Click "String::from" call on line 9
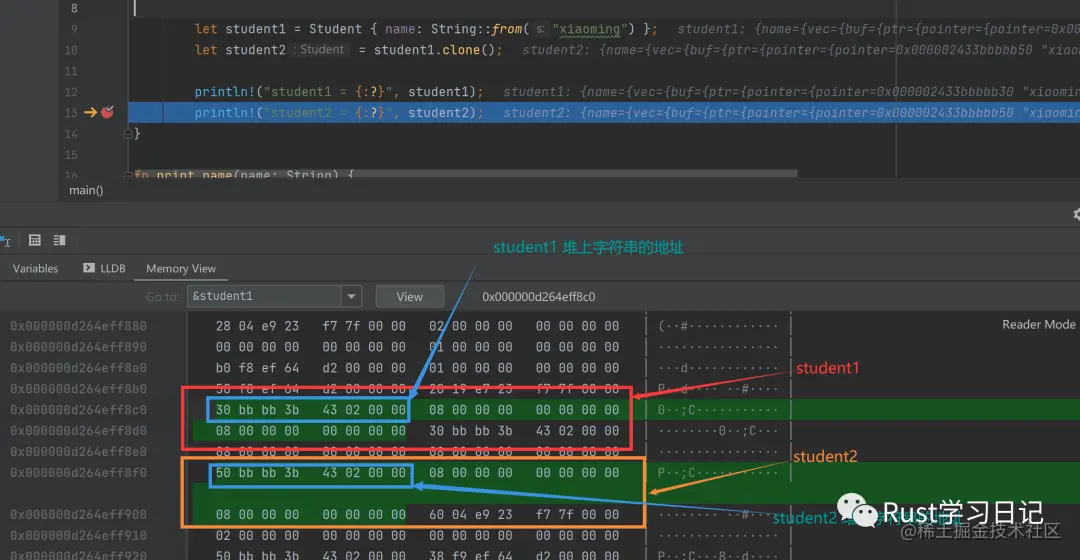The width and height of the screenshot is (1080, 560). (x=477, y=29)
